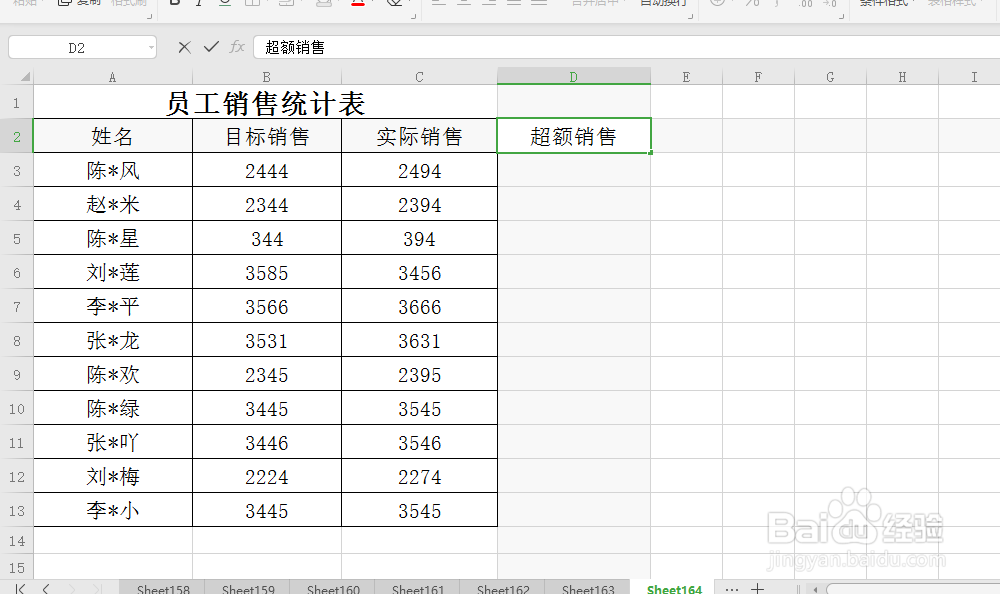Viewport: 1000px width, 594px height.
Task: Select name cell 刘*莲
Action: pos(112,272)
